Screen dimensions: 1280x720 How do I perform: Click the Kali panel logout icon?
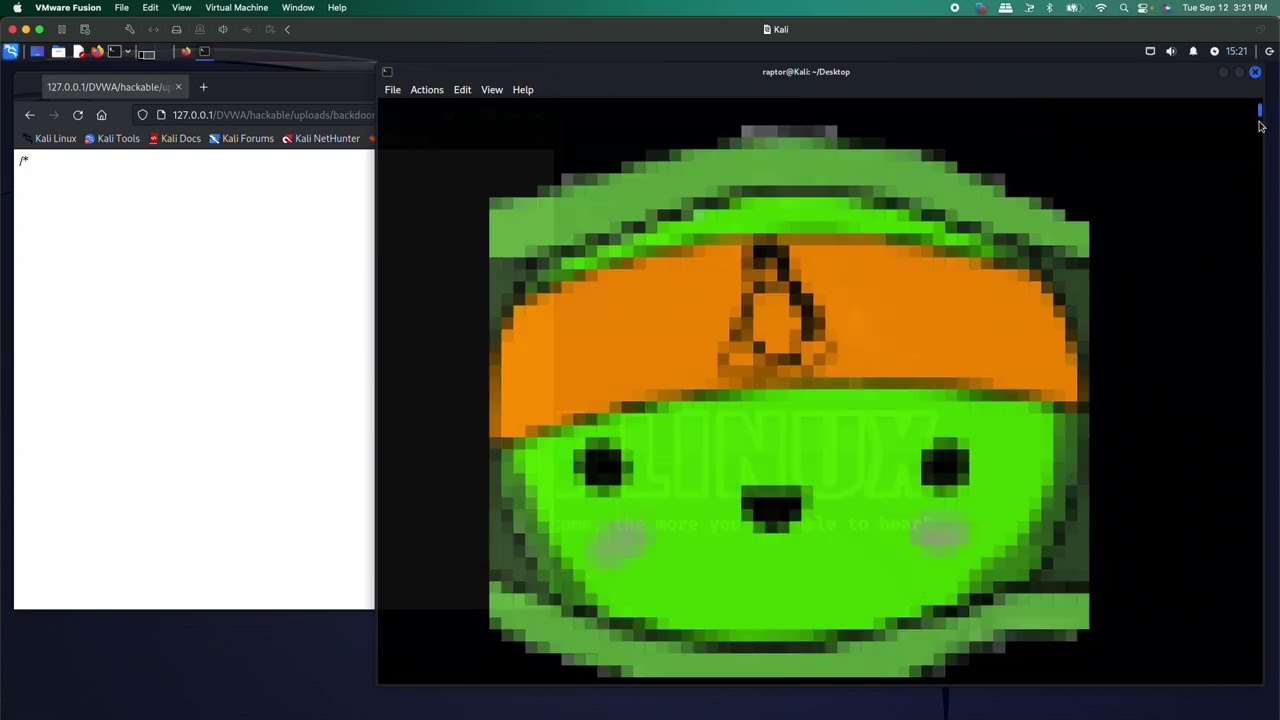(x=1269, y=51)
